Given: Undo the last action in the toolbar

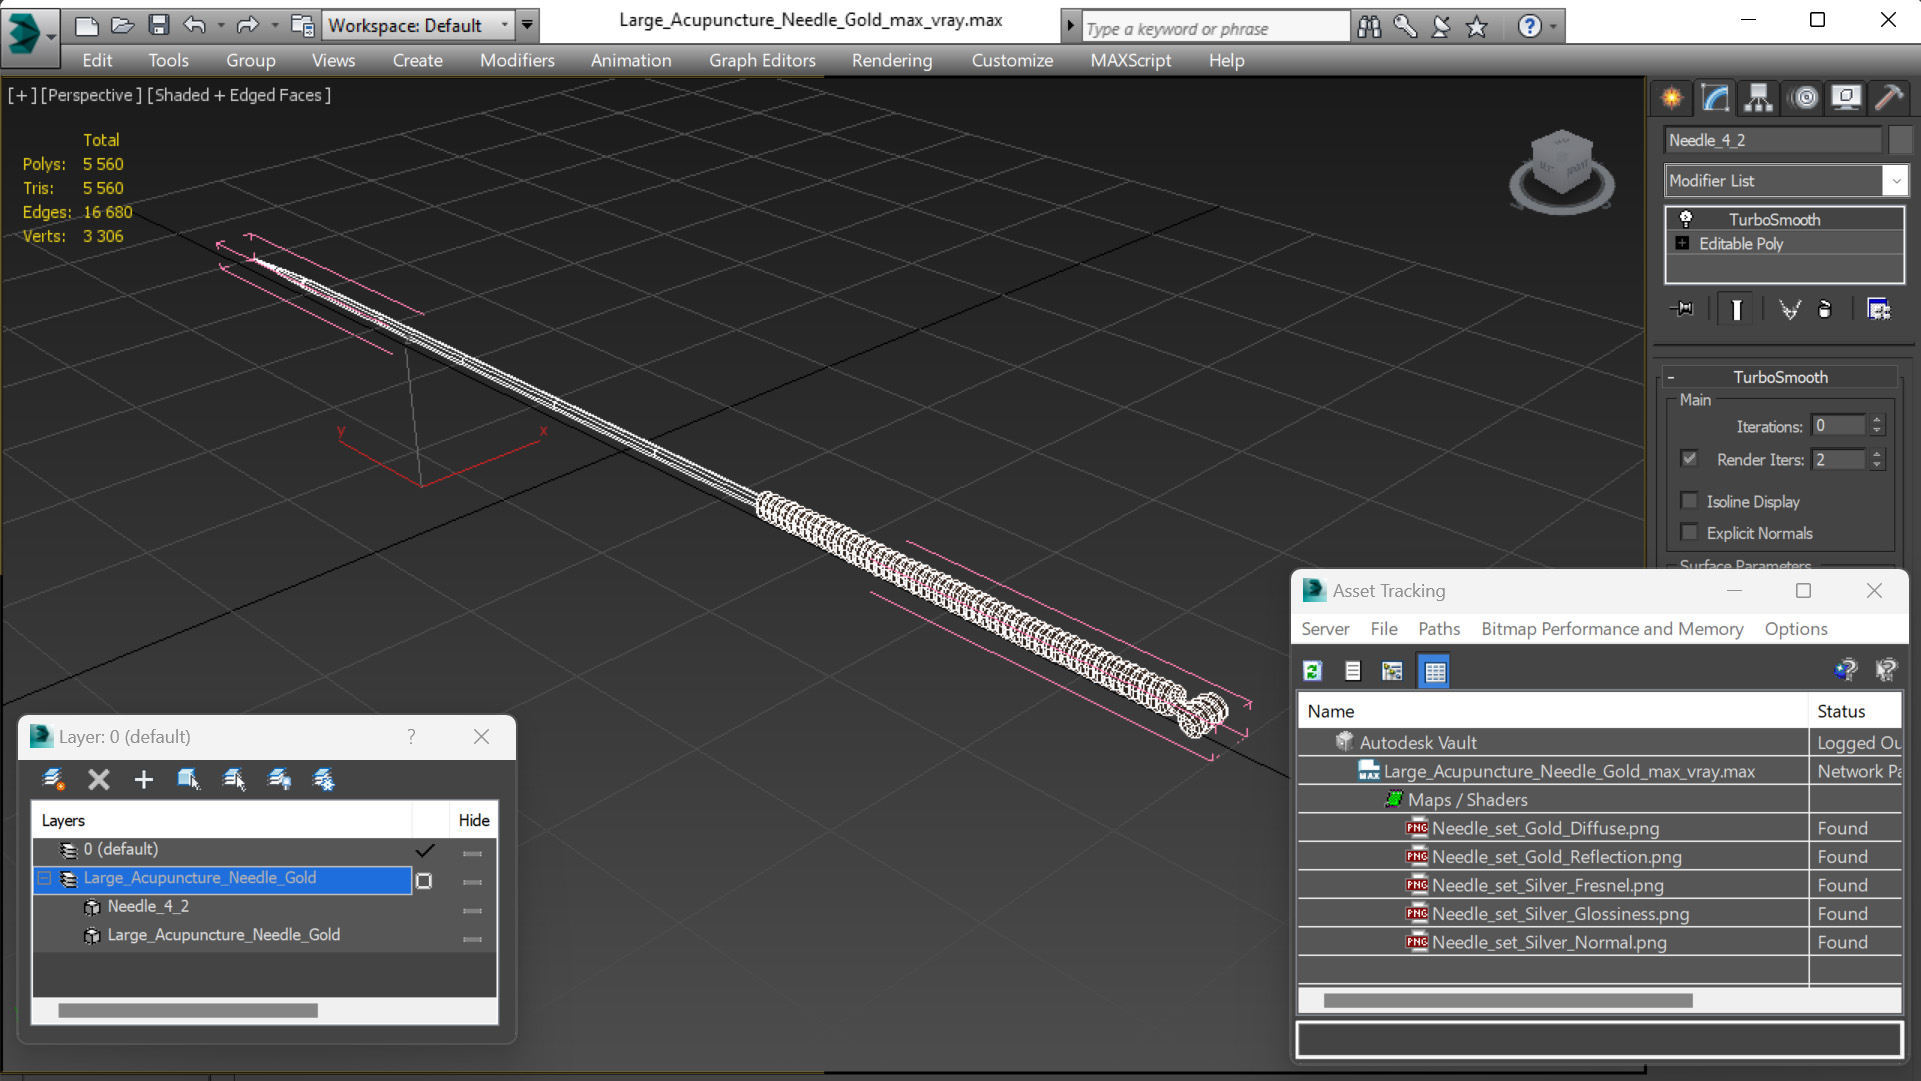Looking at the screenshot, I should click(x=194, y=25).
